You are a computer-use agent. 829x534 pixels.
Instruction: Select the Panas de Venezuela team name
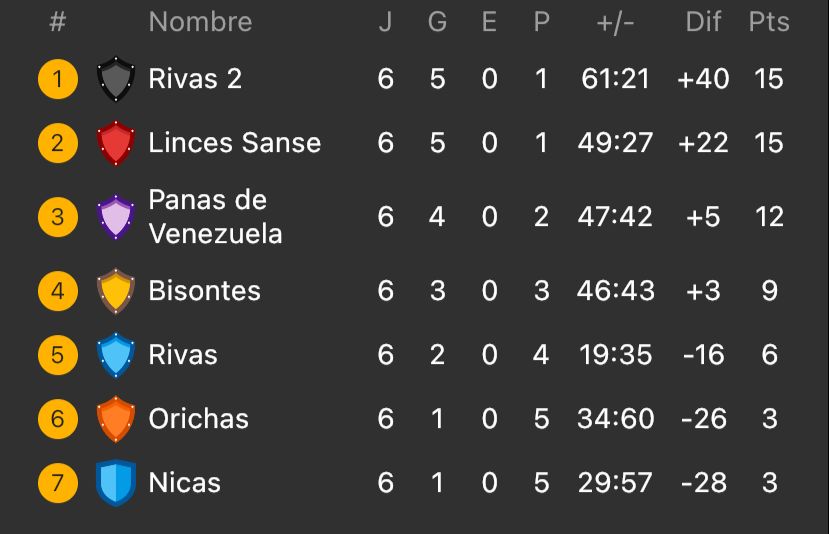[215, 216]
